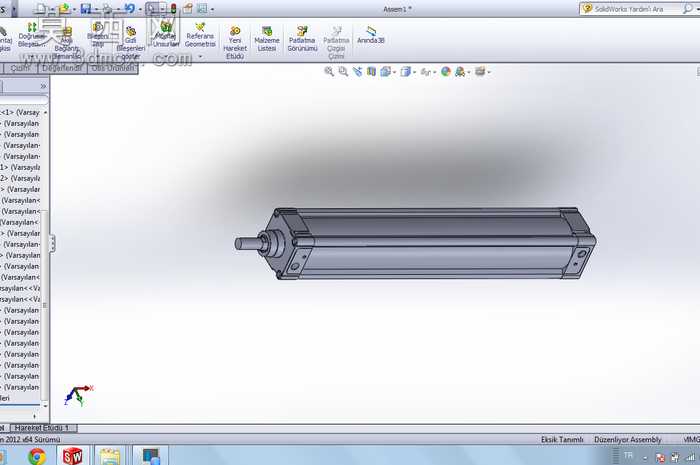This screenshot has width=700, height=465.
Task: Switch to the Değerlendir tab
Action: (62, 68)
